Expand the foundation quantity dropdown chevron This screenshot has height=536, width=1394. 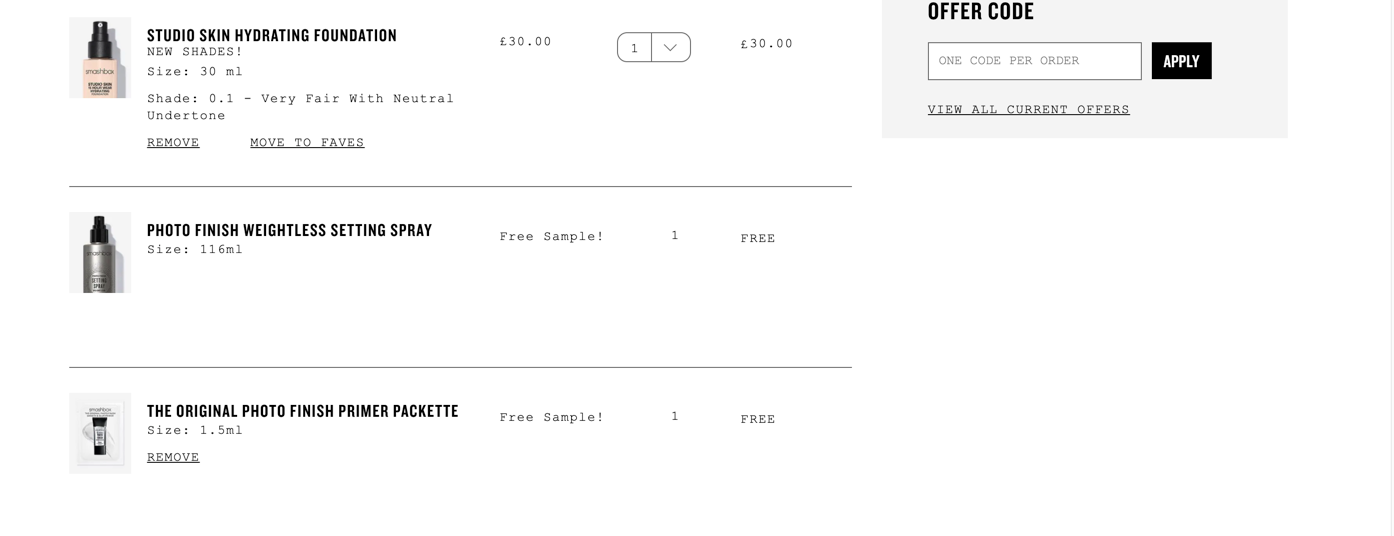(x=671, y=47)
